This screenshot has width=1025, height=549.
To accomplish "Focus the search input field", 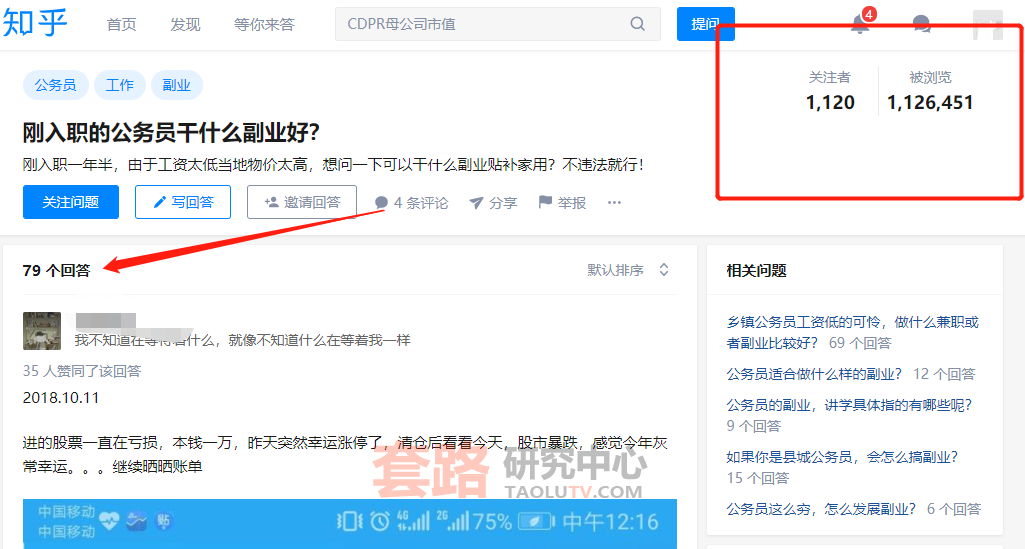I will [480, 24].
